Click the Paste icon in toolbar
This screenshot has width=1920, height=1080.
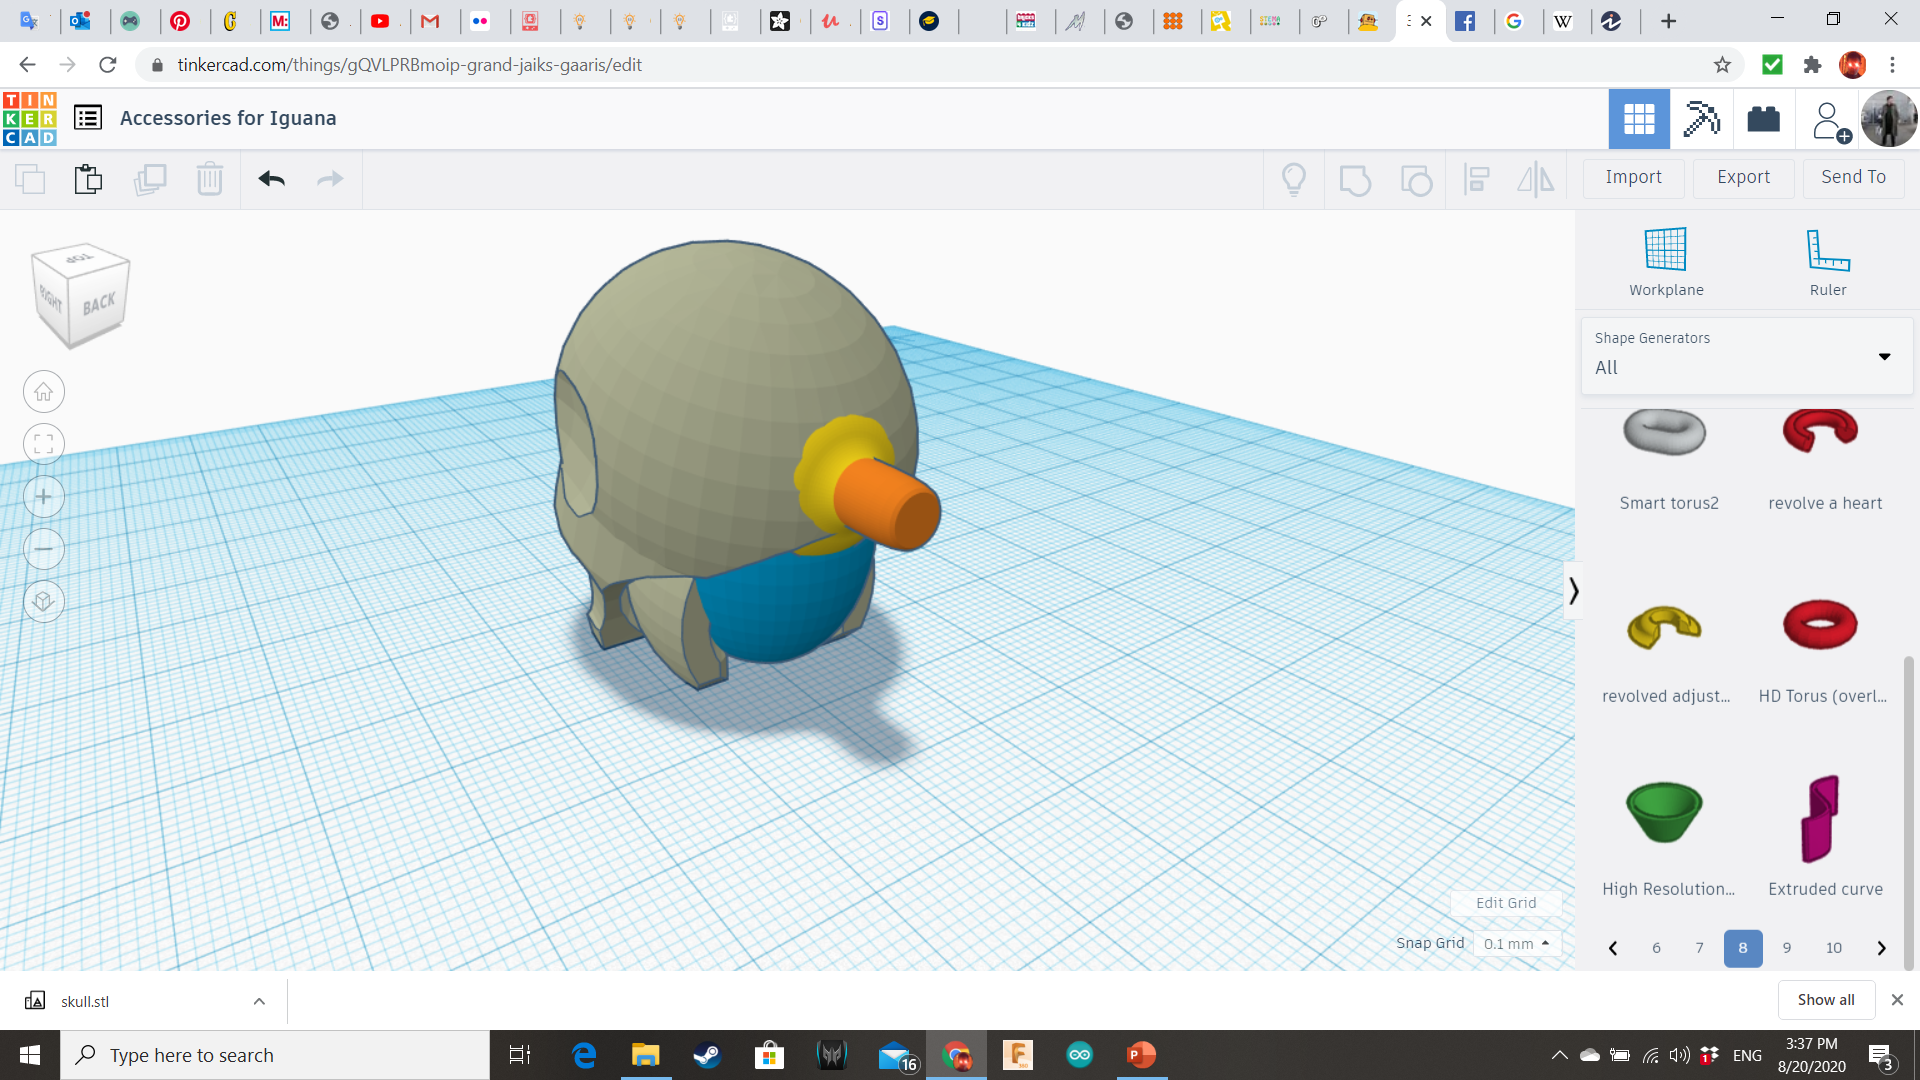tap(88, 179)
